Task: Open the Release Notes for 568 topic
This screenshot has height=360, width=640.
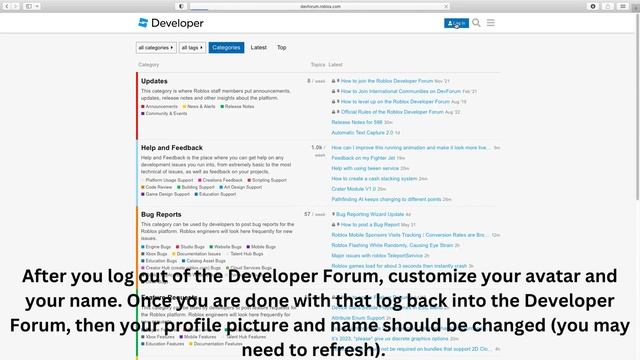Action: pos(357,122)
